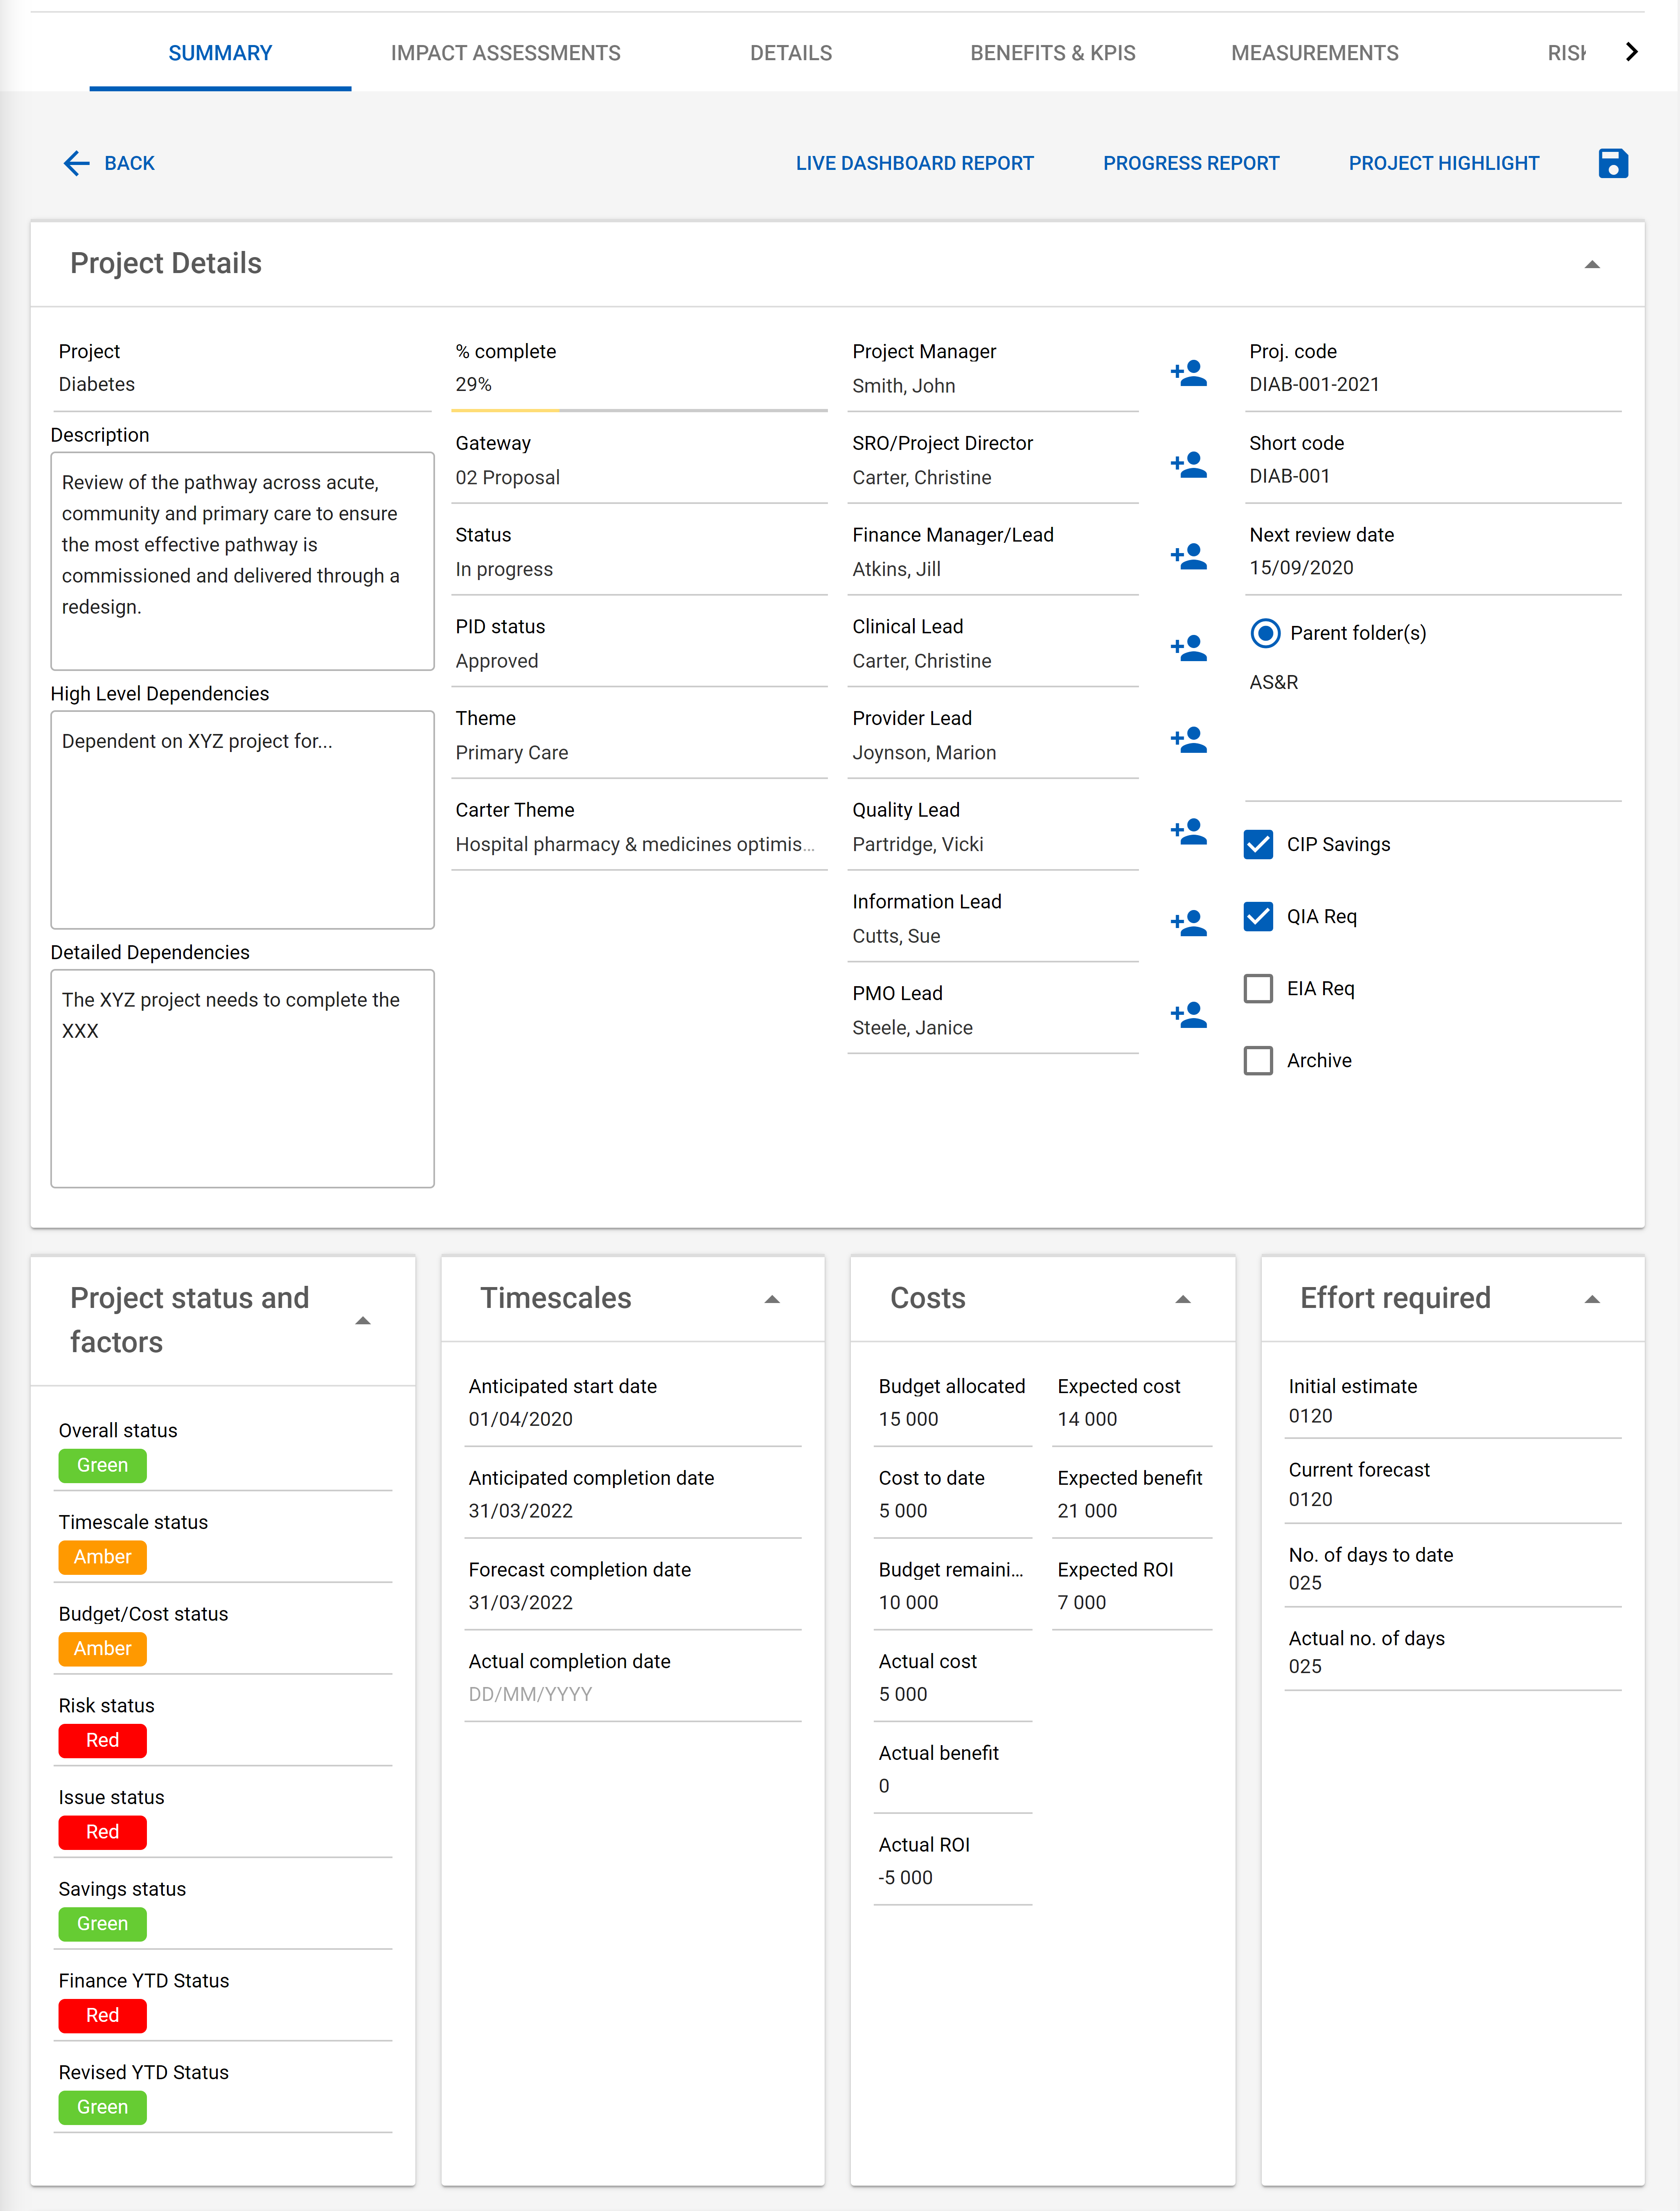1680x2211 pixels.
Task: Collapse Project status and factors panel
Action: (x=363, y=1321)
